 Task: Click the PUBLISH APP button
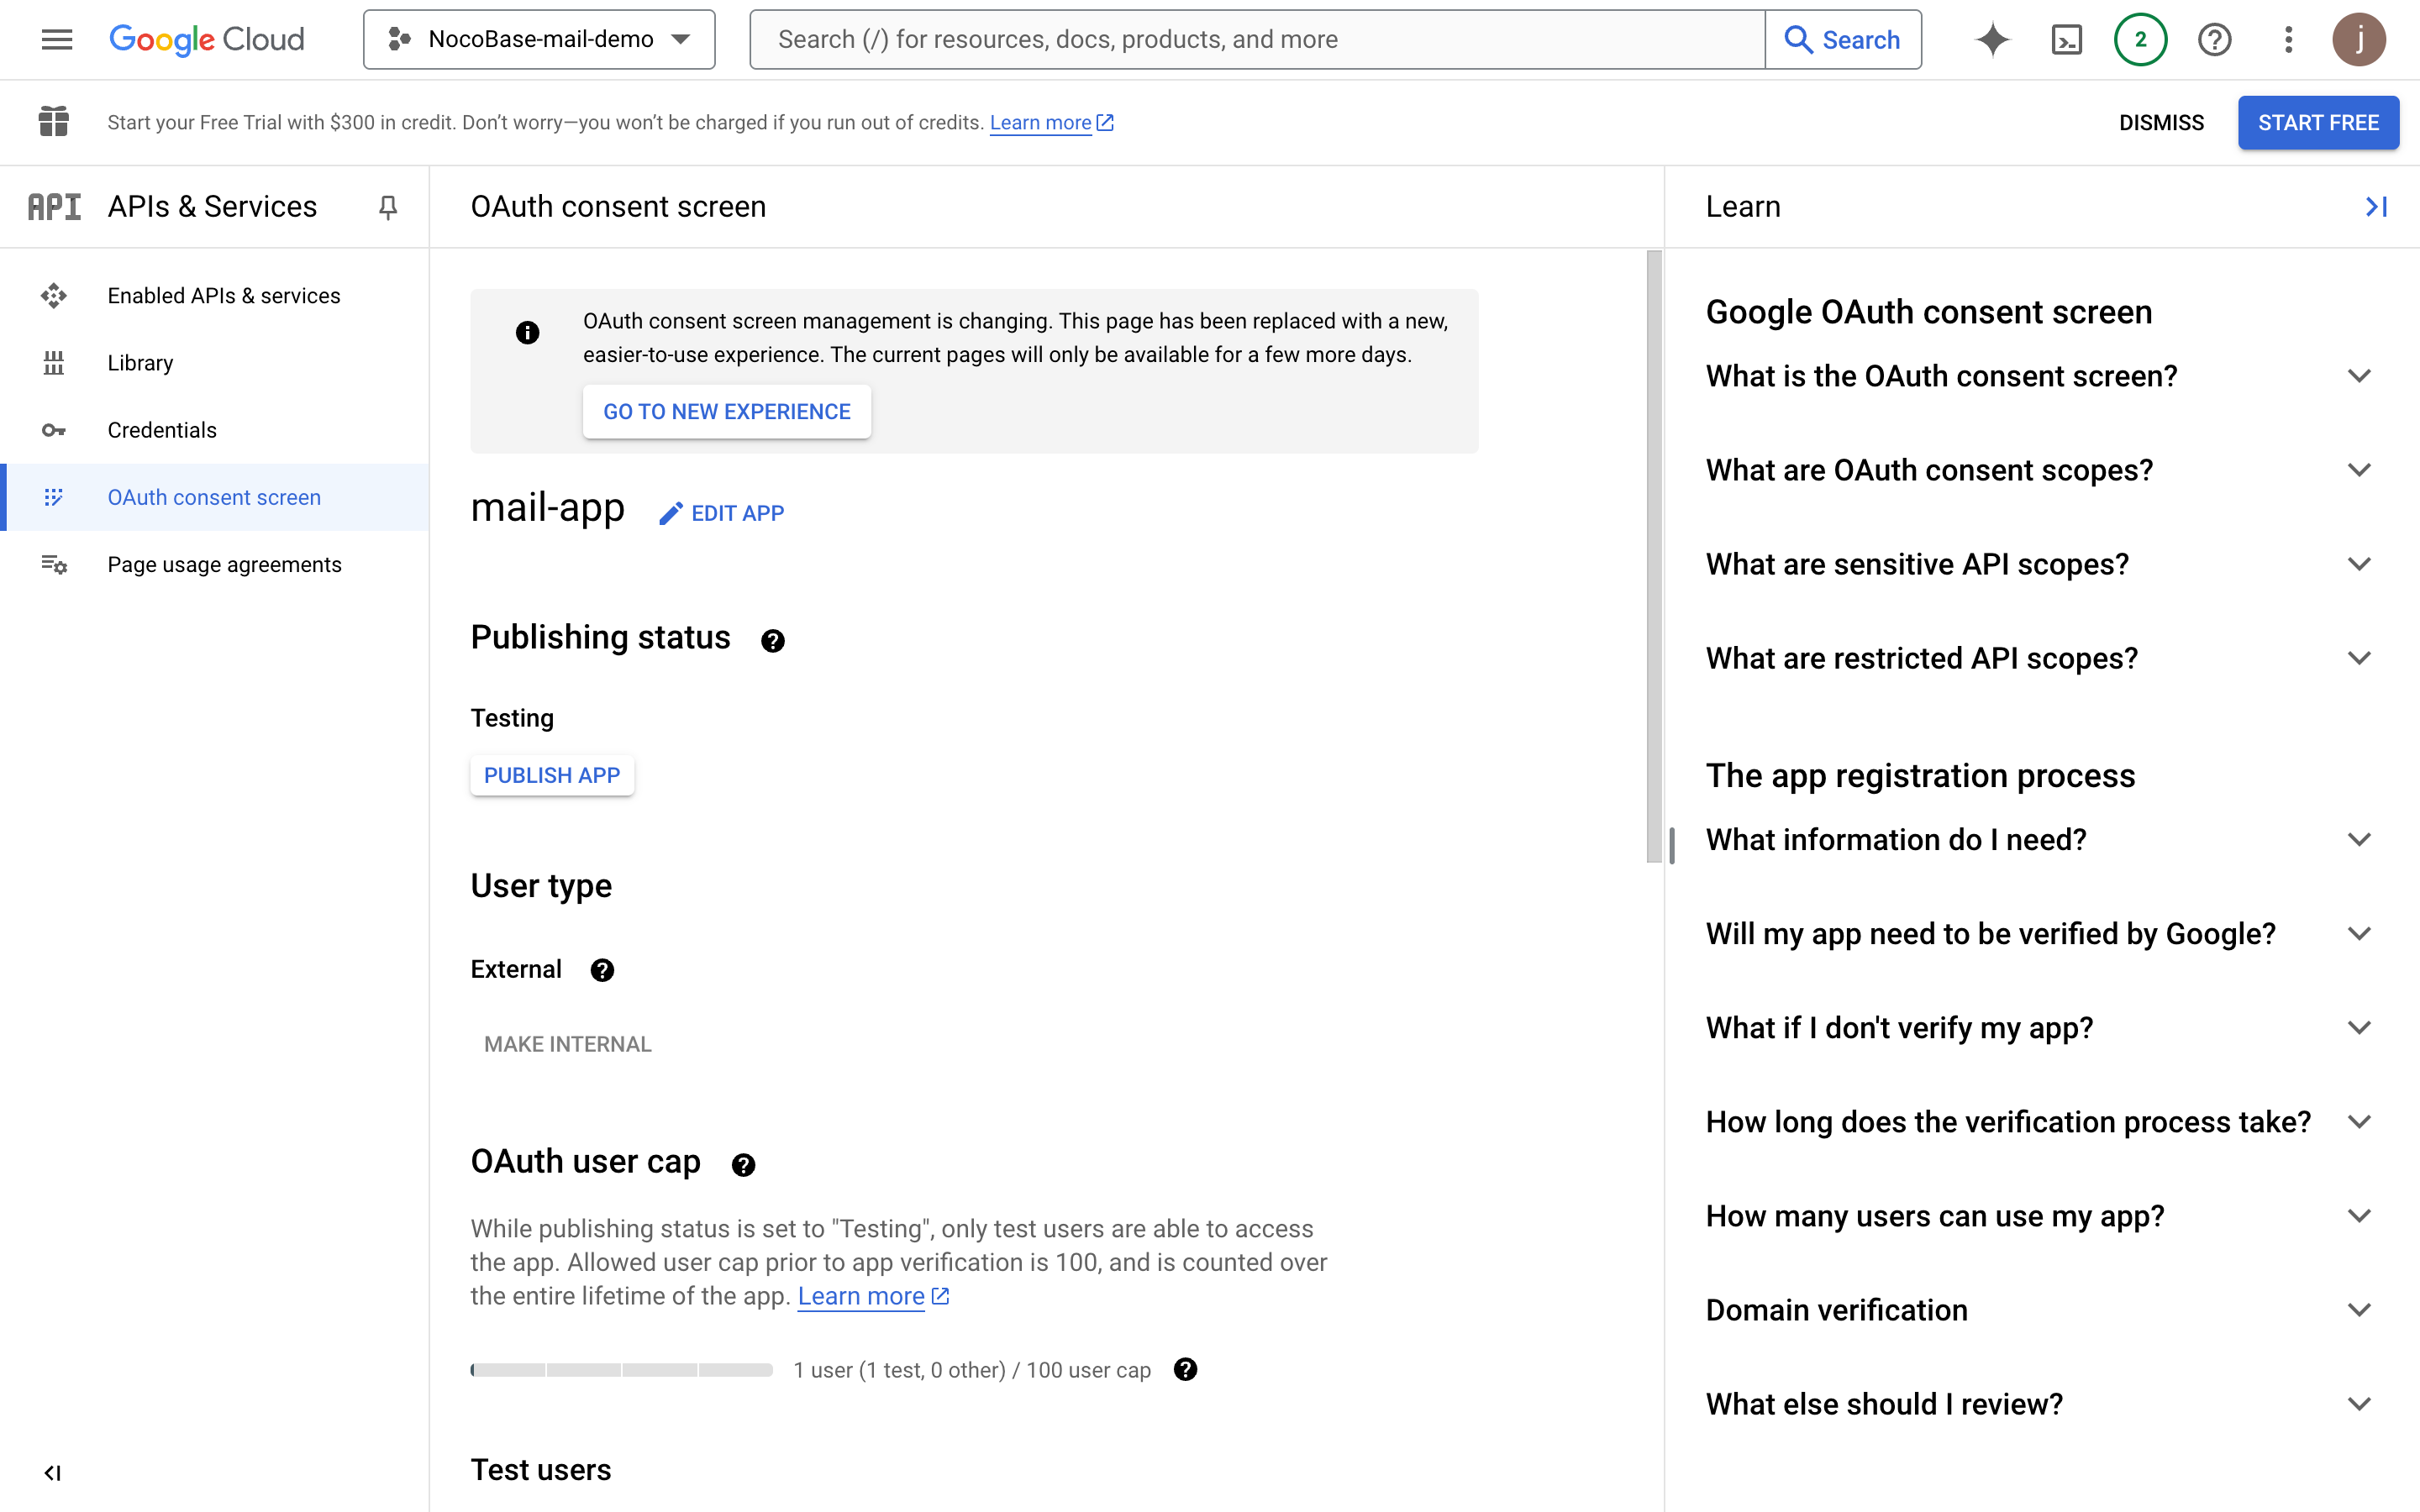[x=552, y=775]
